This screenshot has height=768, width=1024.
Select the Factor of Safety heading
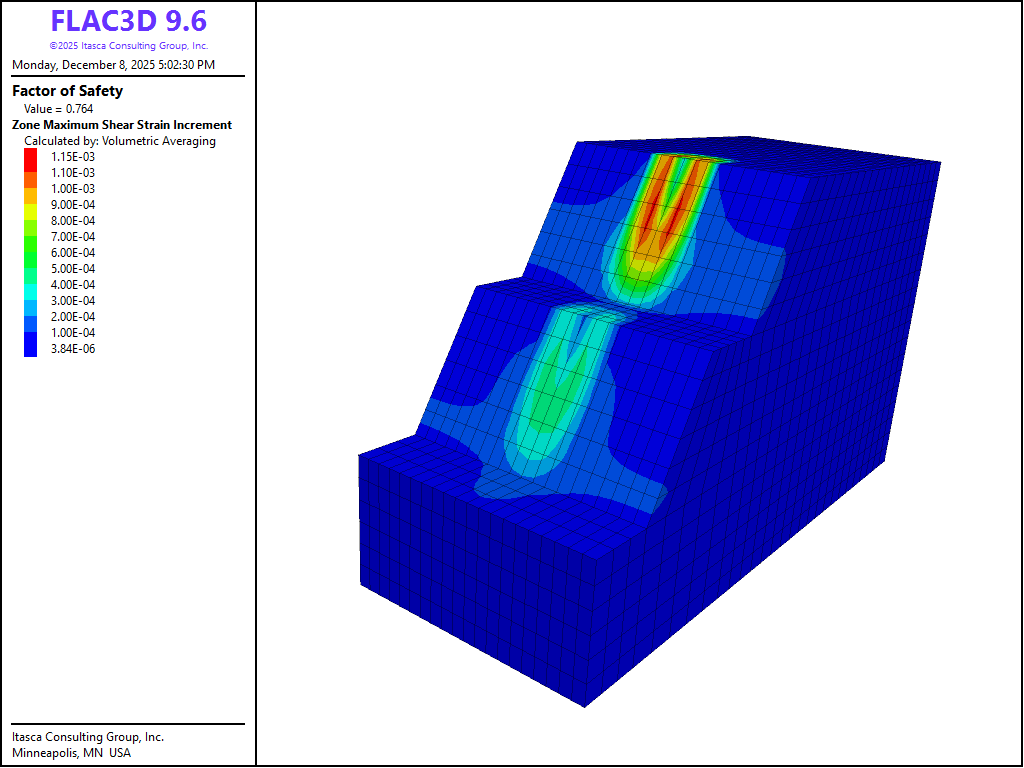pyautogui.click(x=67, y=91)
